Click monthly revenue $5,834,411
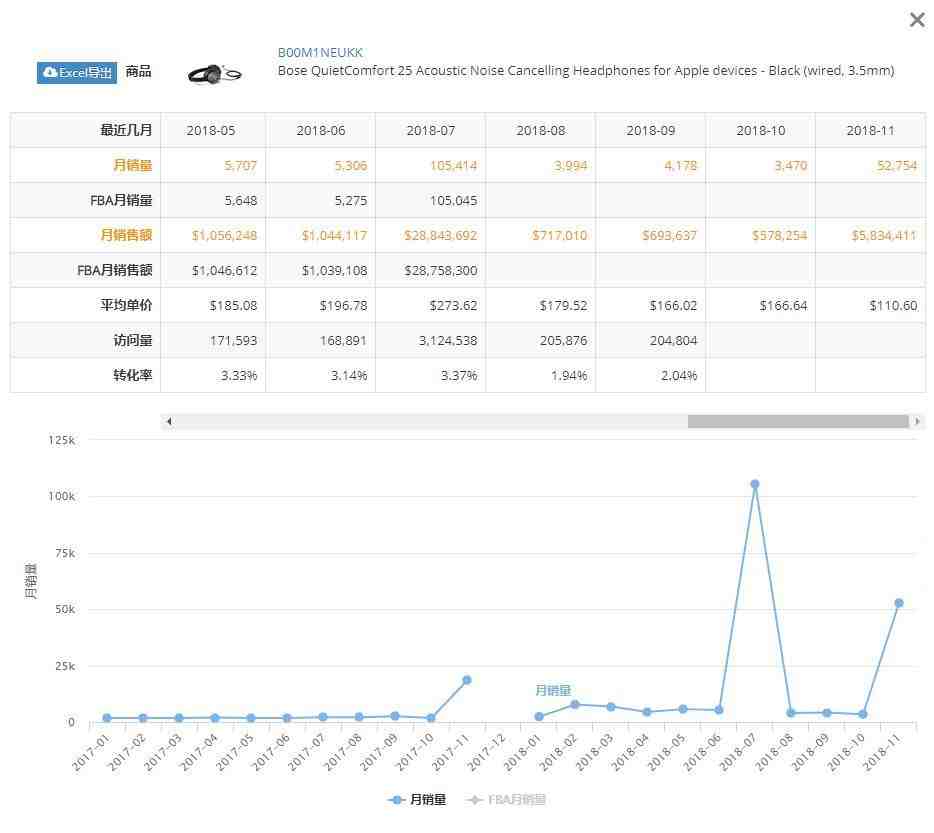 tap(884, 235)
